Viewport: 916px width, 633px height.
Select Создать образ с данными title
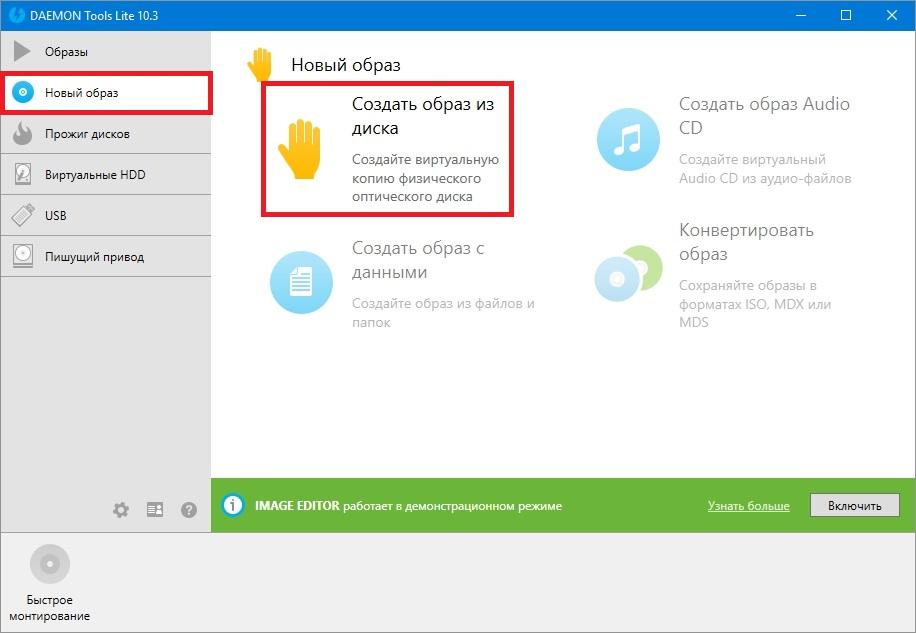pyautogui.click(x=417, y=260)
